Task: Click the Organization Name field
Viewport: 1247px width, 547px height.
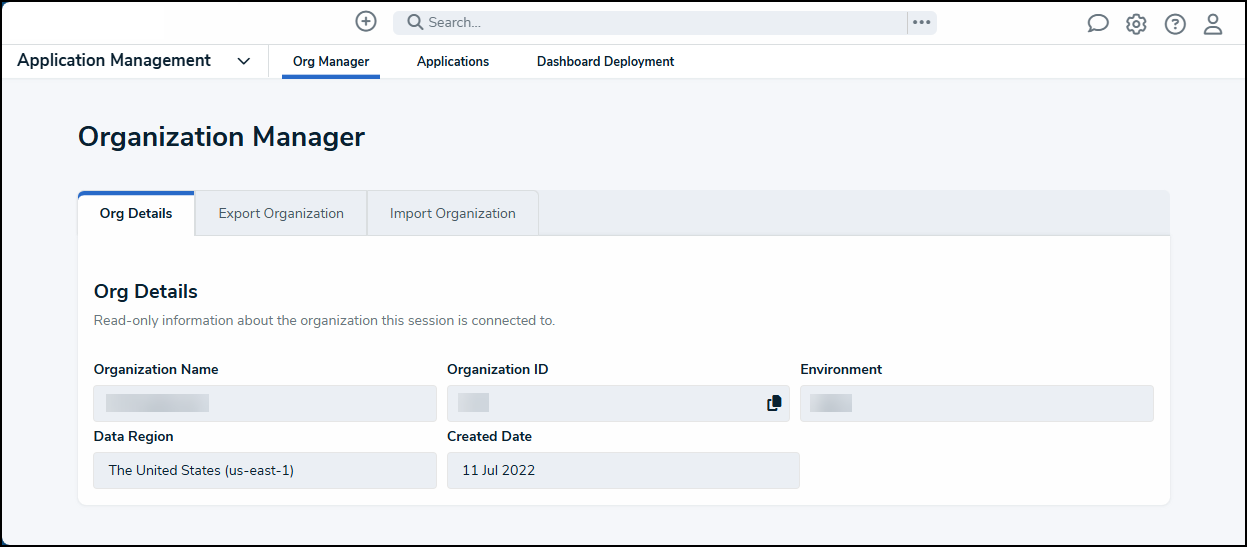Action: coord(265,403)
